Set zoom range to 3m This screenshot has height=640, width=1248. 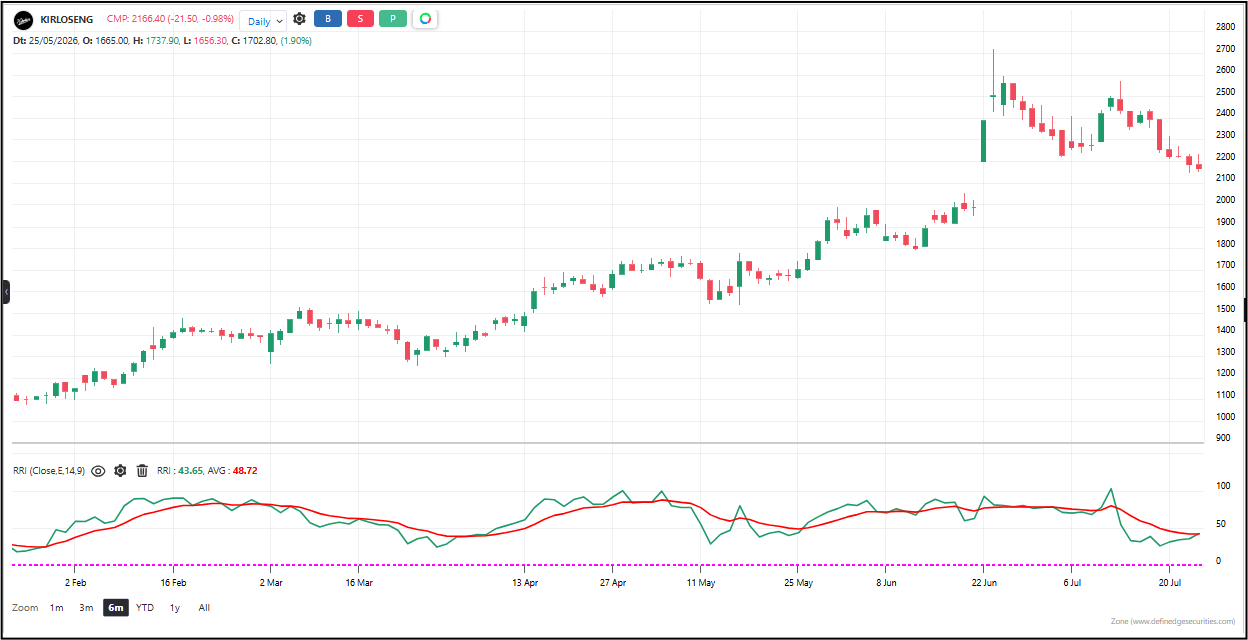(86, 607)
